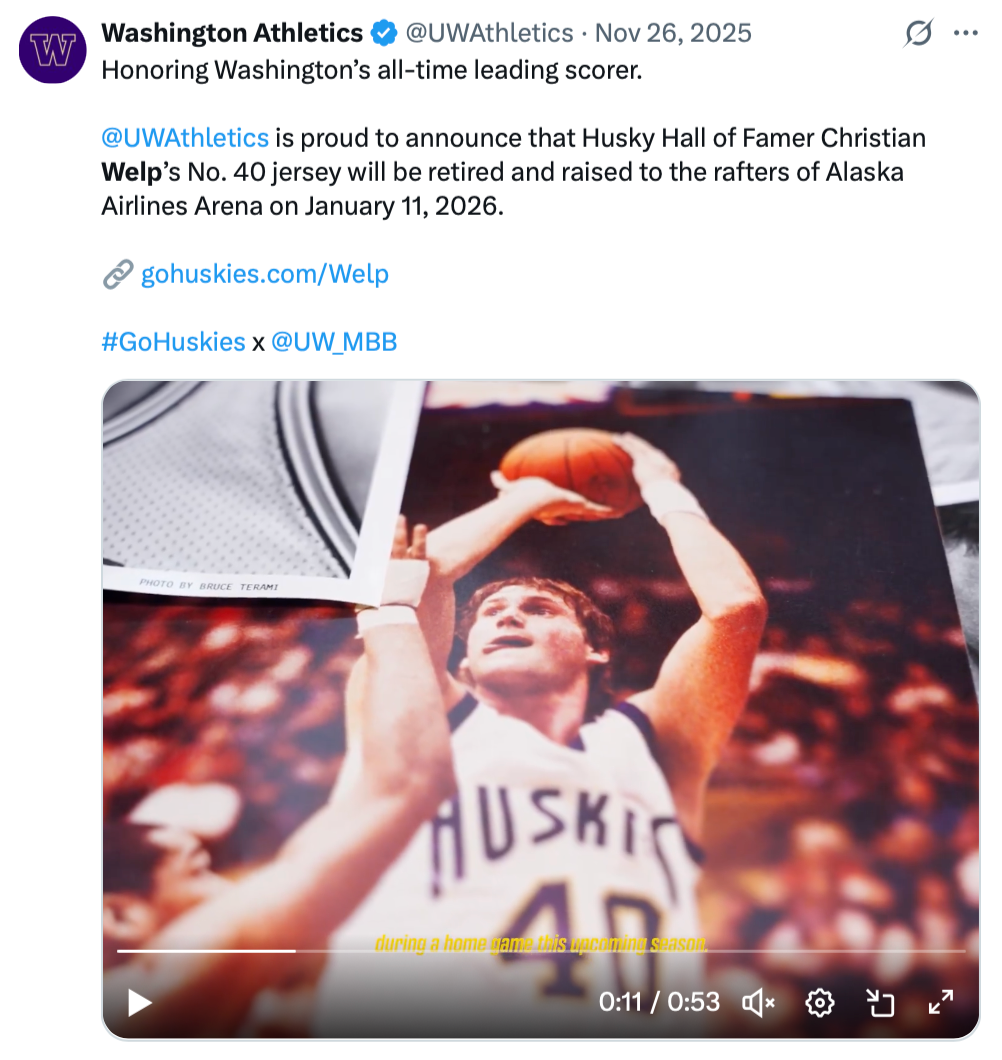
Task: Open the Nov 26, 2025 post timestamp
Action: (x=673, y=33)
